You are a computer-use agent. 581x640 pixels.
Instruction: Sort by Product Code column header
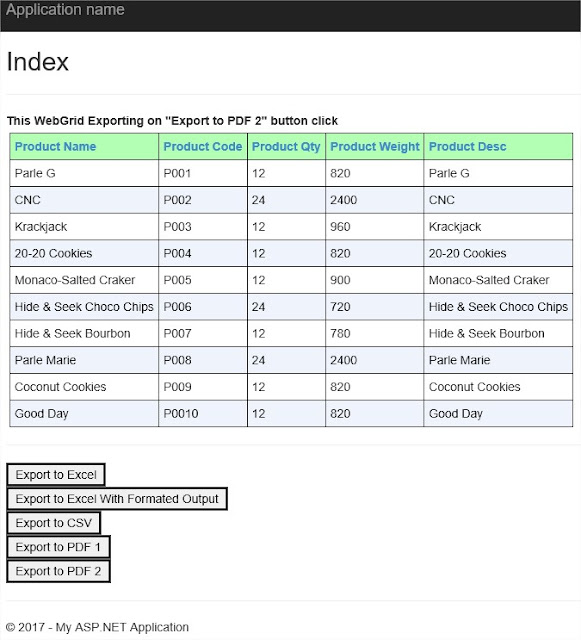[x=203, y=147]
